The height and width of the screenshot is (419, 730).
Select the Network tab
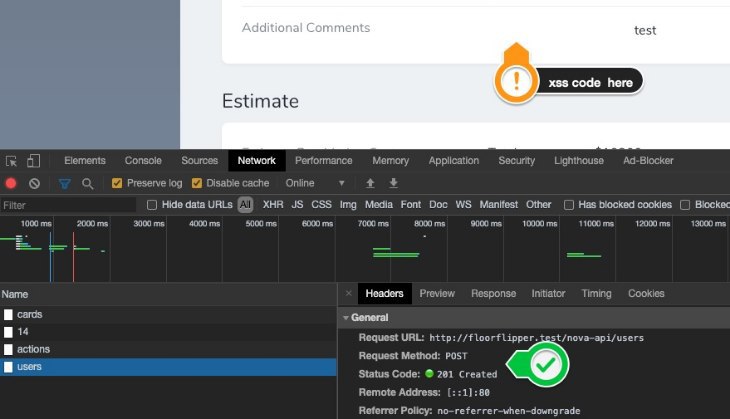point(257,161)
